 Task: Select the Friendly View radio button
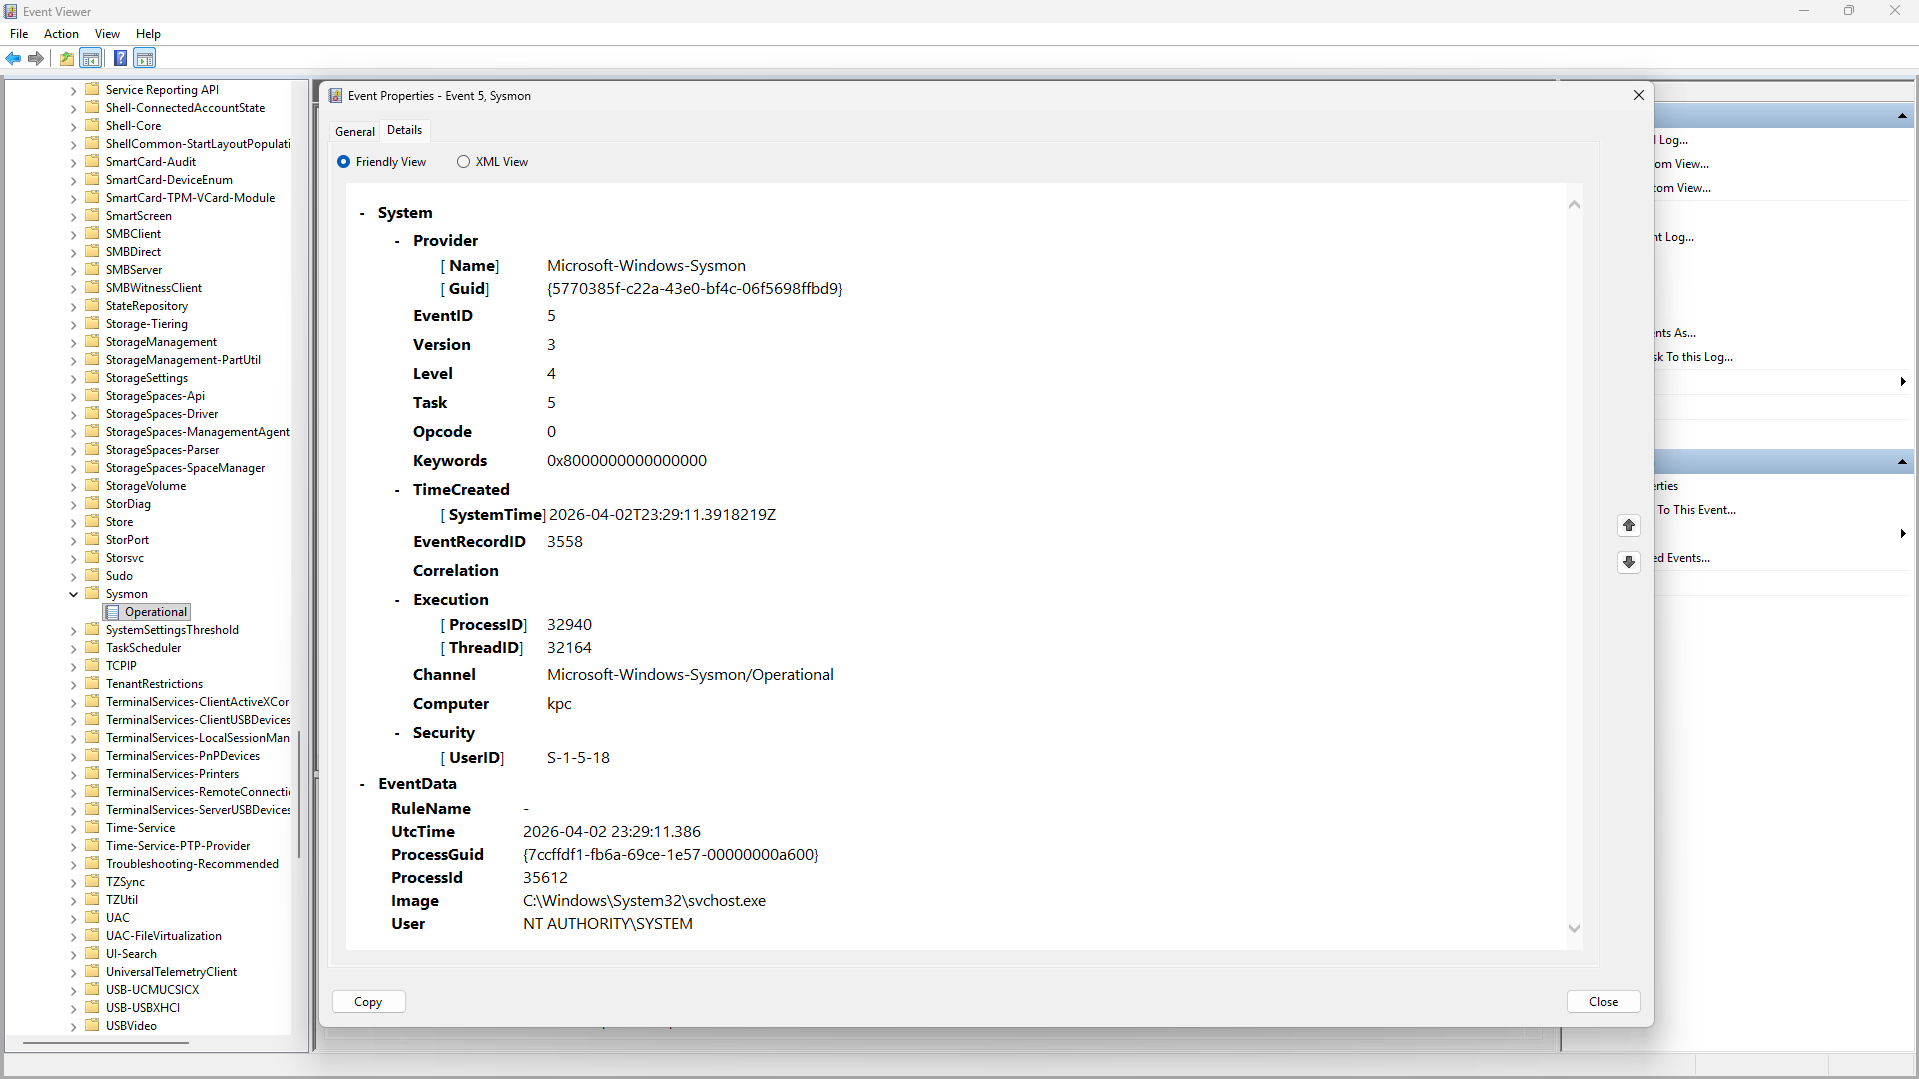coord(343,162)
